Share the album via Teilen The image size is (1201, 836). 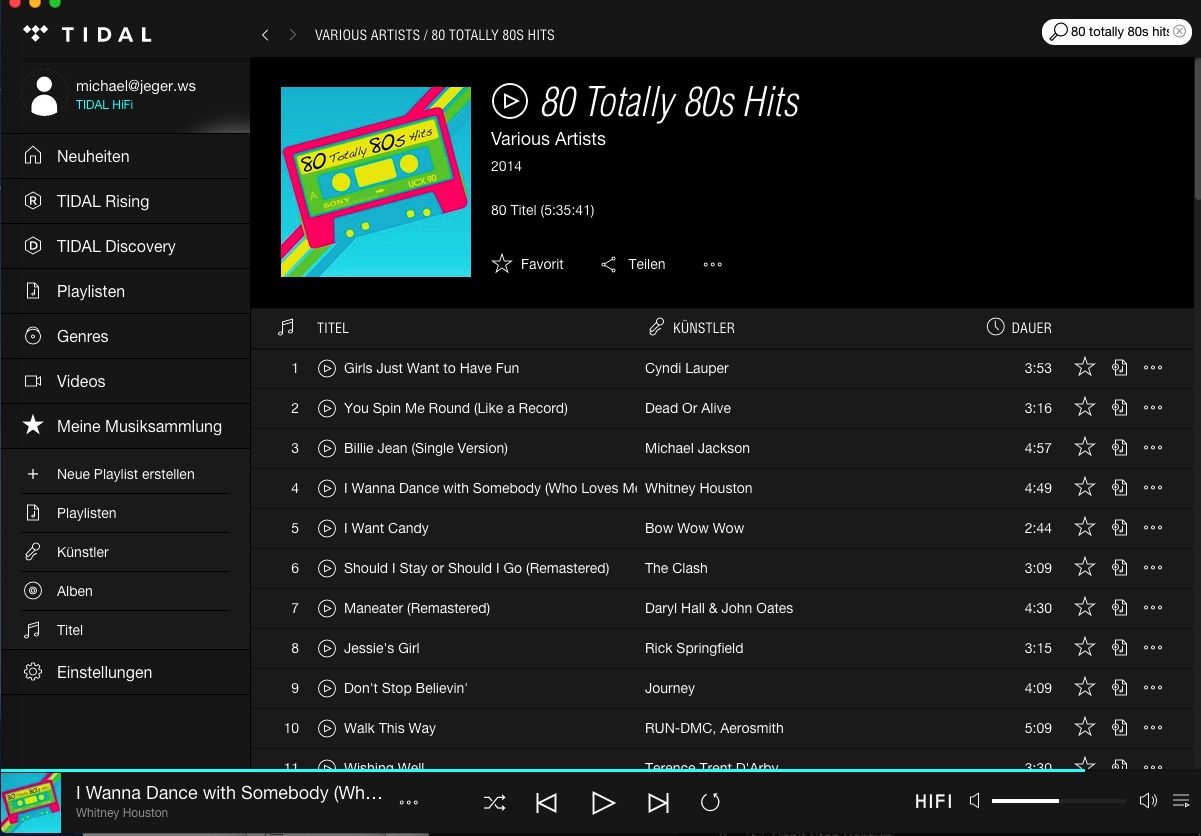coord(632,264)
